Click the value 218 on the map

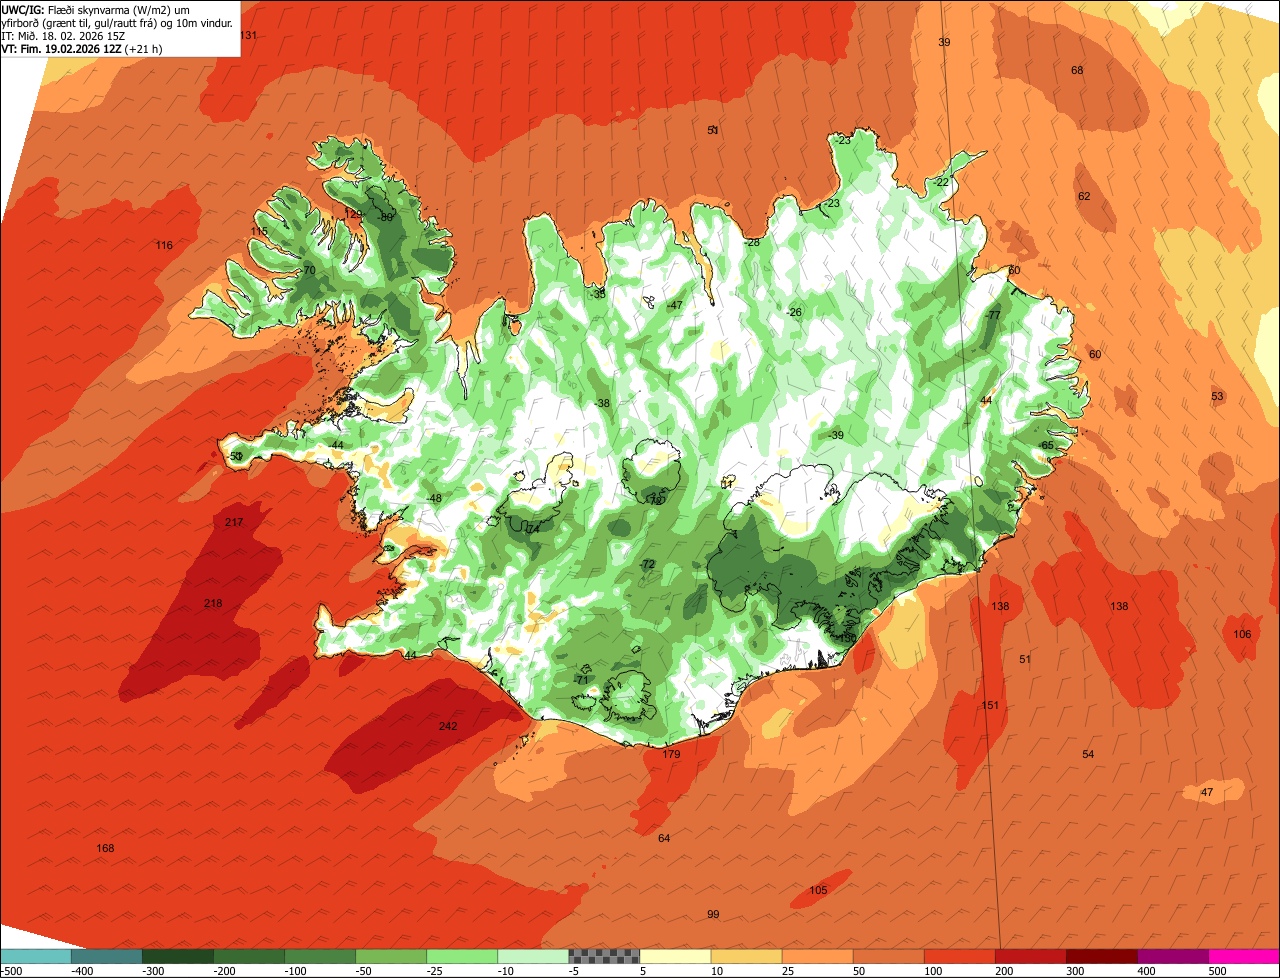coord(213,603)
